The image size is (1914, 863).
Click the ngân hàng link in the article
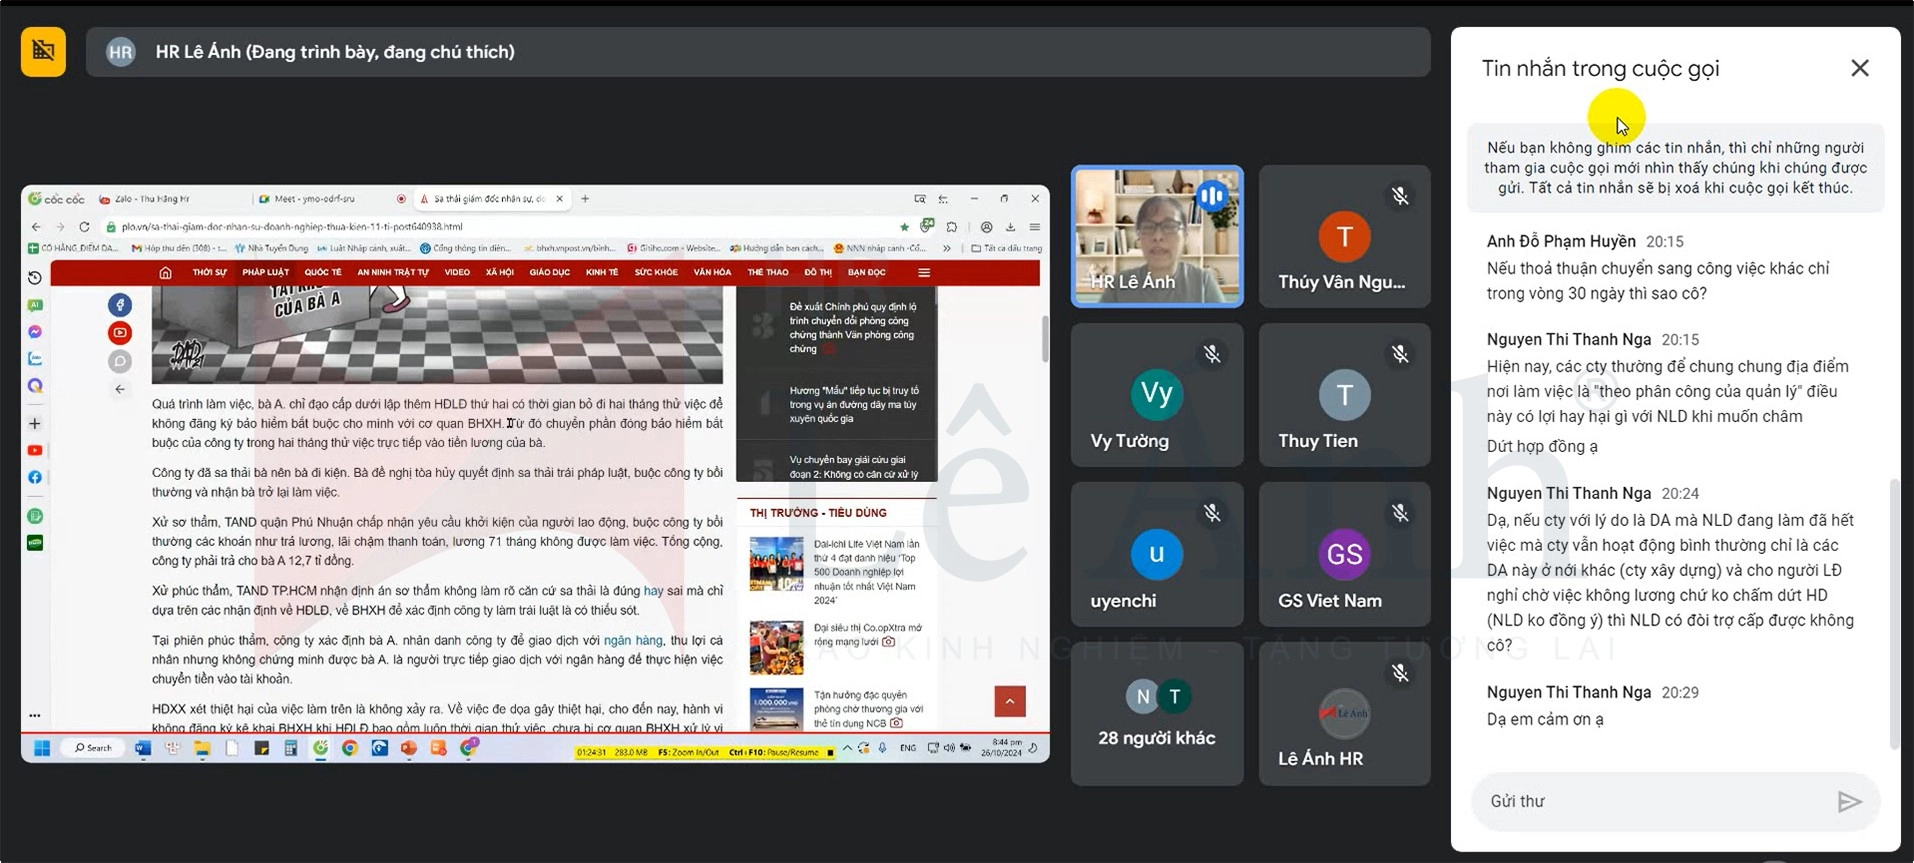coord(633,641)
